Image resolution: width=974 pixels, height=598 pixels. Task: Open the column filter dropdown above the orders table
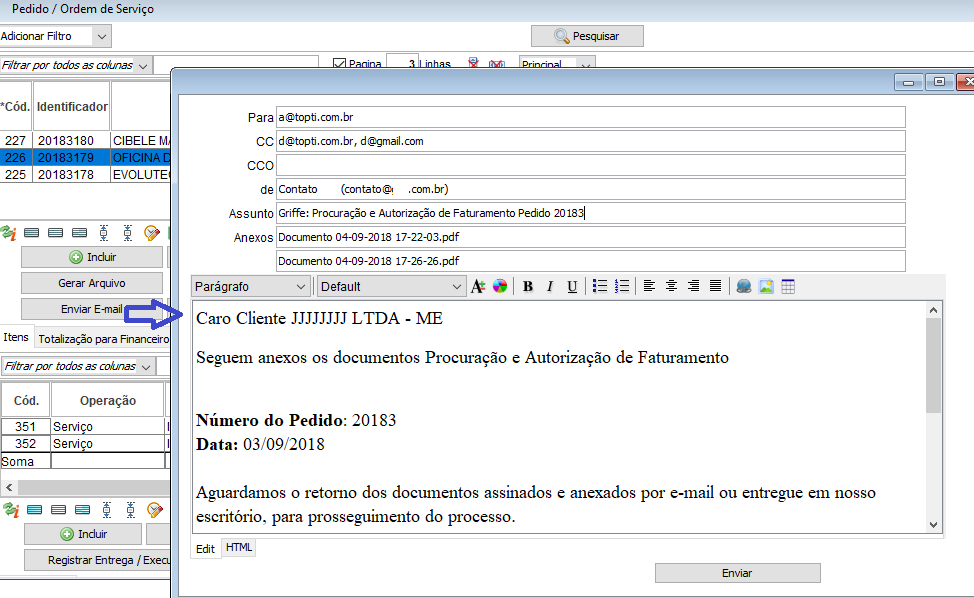[x=143, y=65]
